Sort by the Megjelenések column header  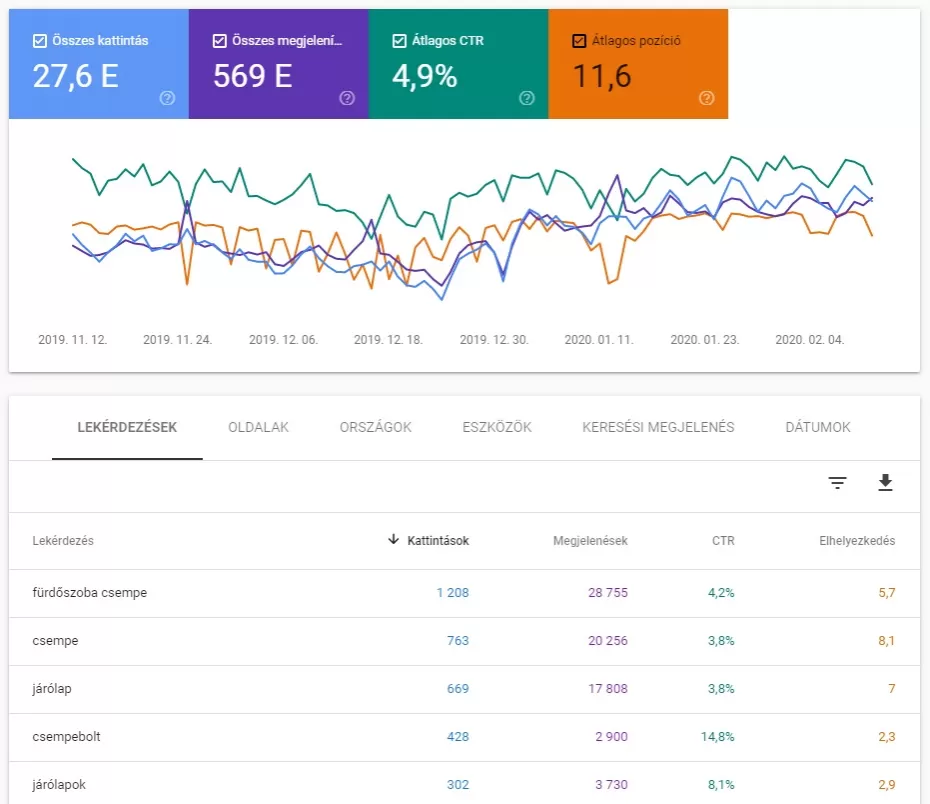(x=590, y=541)
